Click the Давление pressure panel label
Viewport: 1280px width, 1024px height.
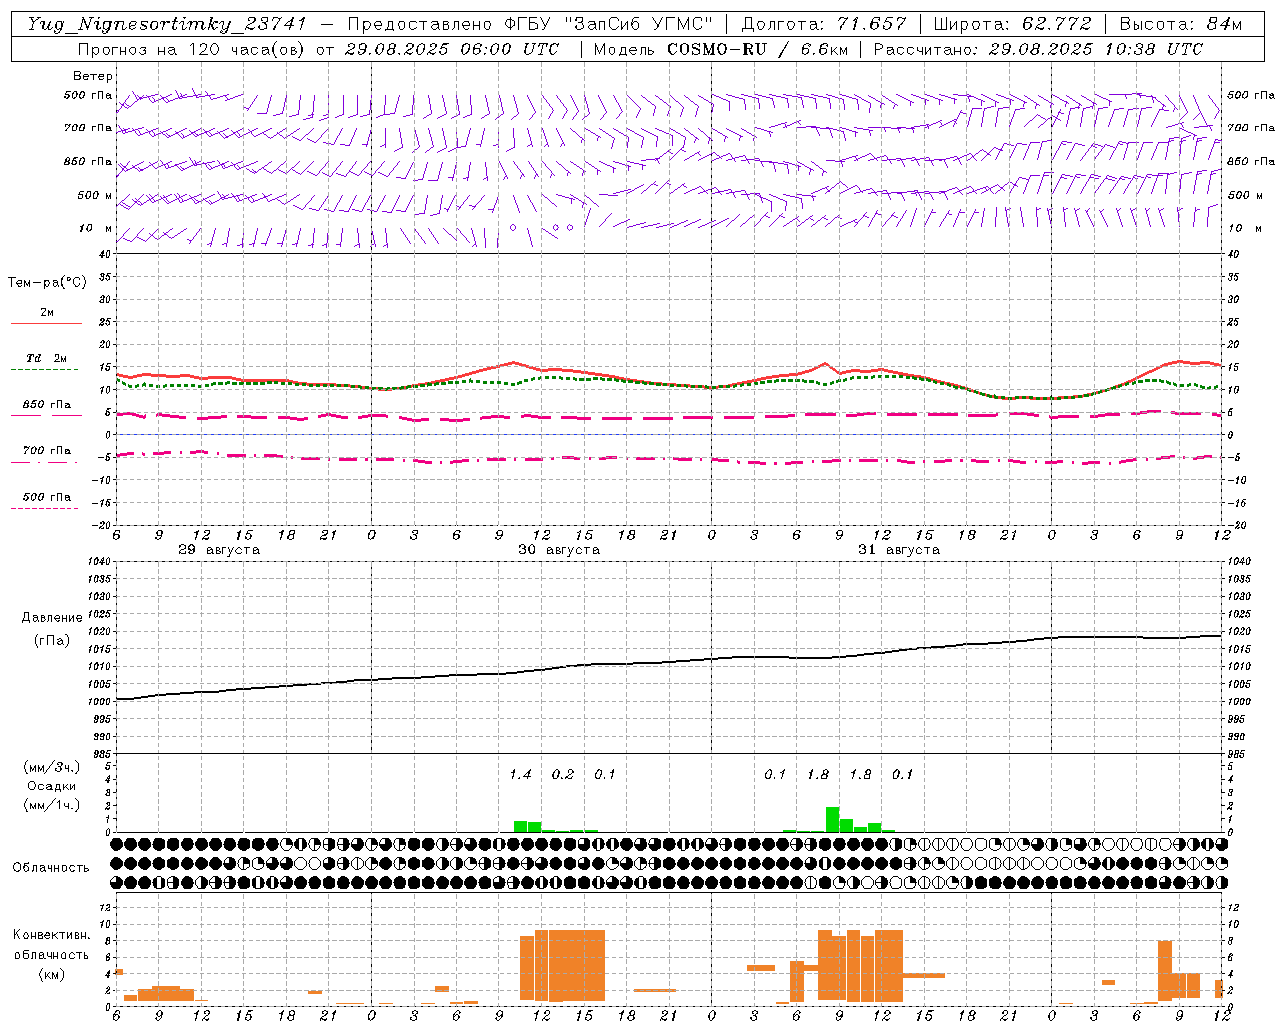pyautogui.click(x=52, y=617)
